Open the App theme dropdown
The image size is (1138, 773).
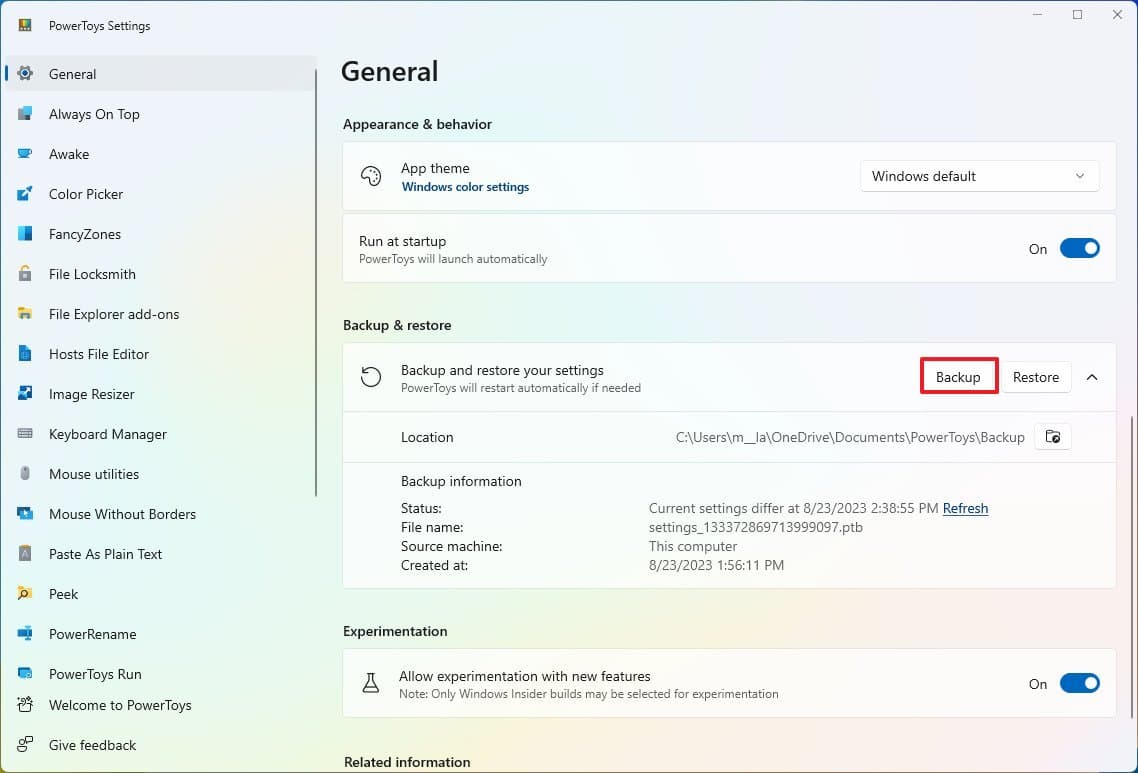coord(978,176)
